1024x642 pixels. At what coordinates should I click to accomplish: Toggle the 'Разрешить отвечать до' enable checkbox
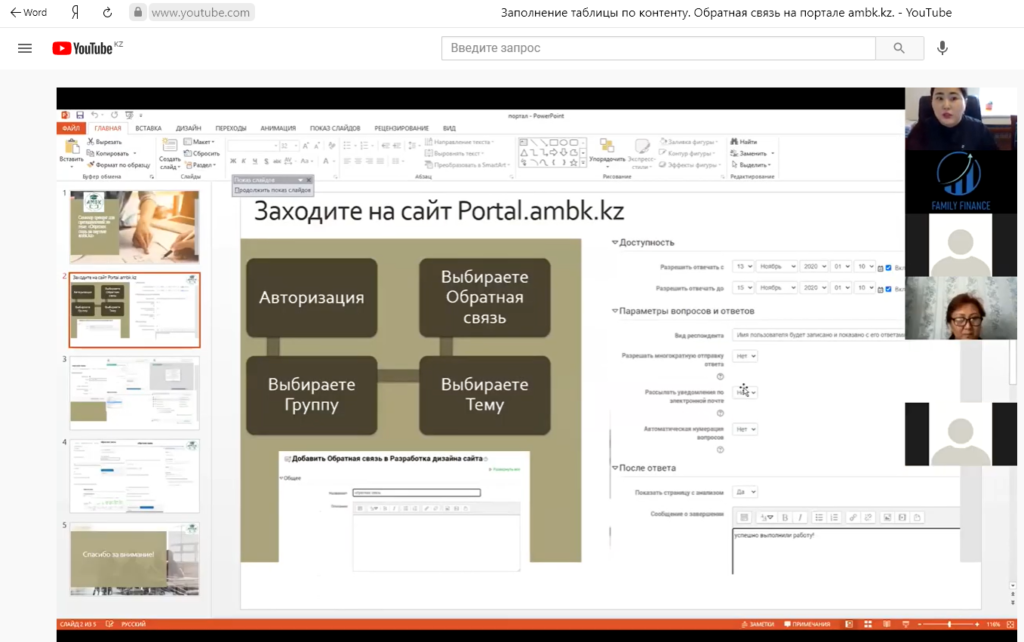pos(888,288)
